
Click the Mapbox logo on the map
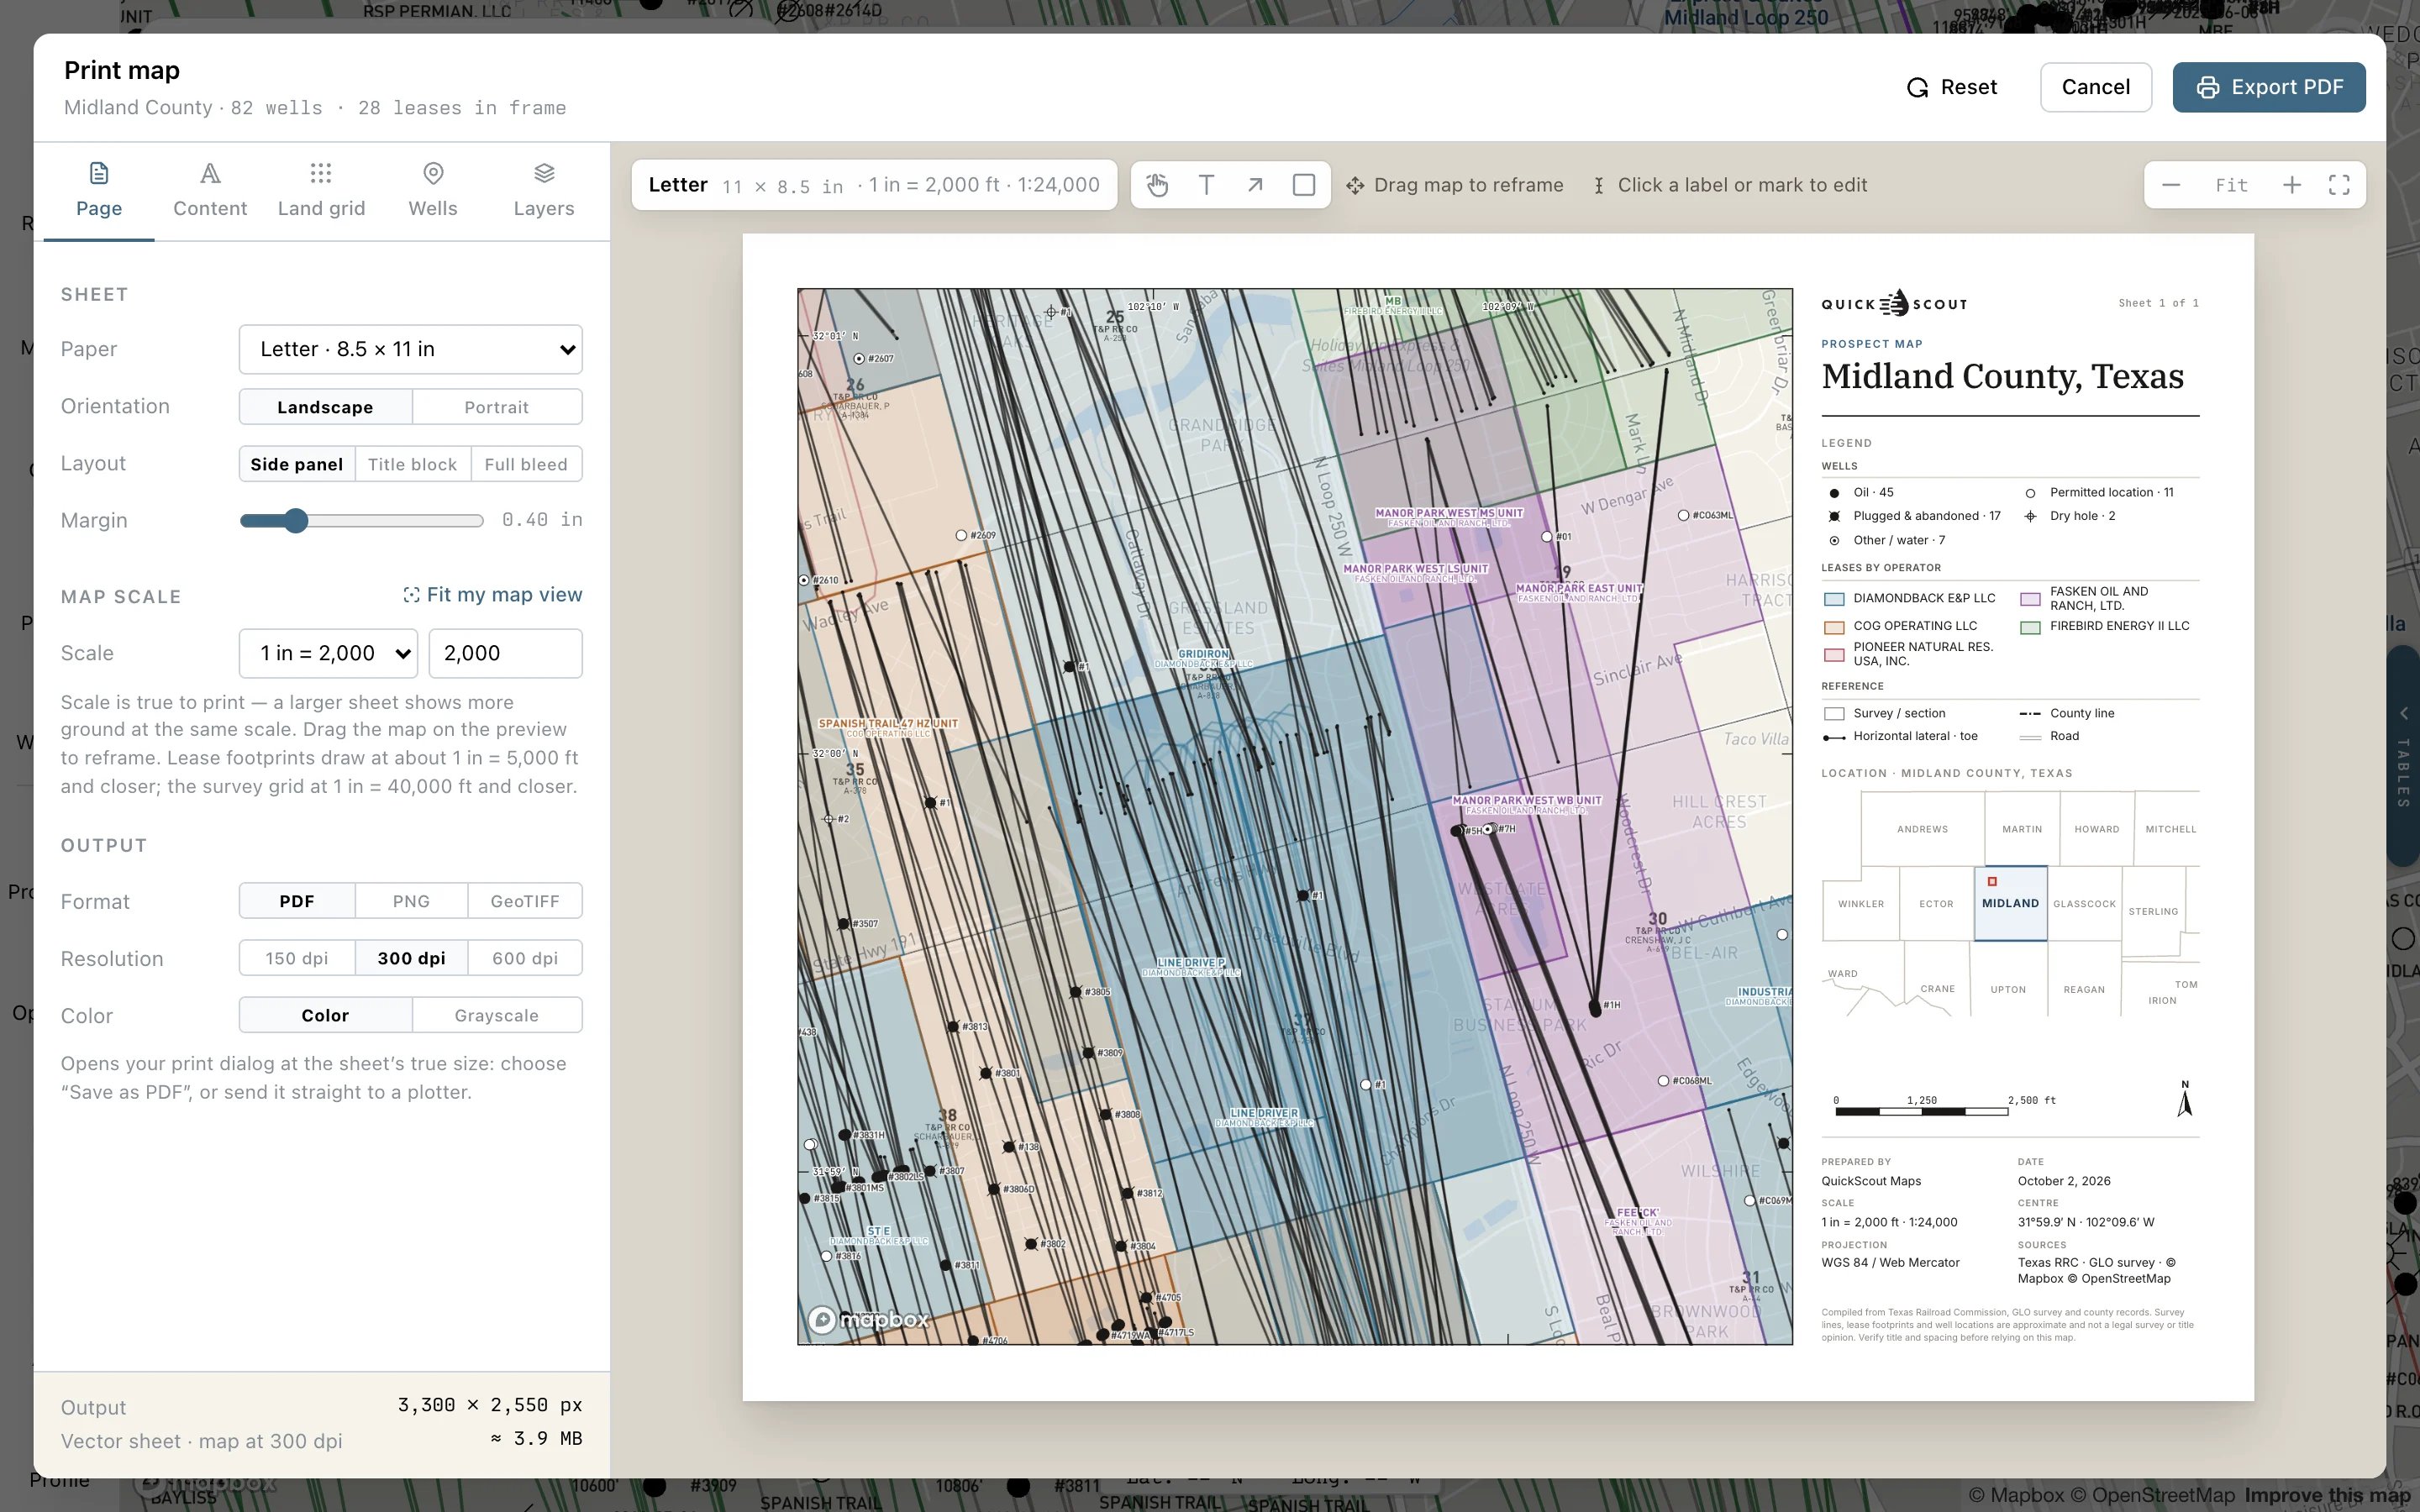click(868, 1320)
